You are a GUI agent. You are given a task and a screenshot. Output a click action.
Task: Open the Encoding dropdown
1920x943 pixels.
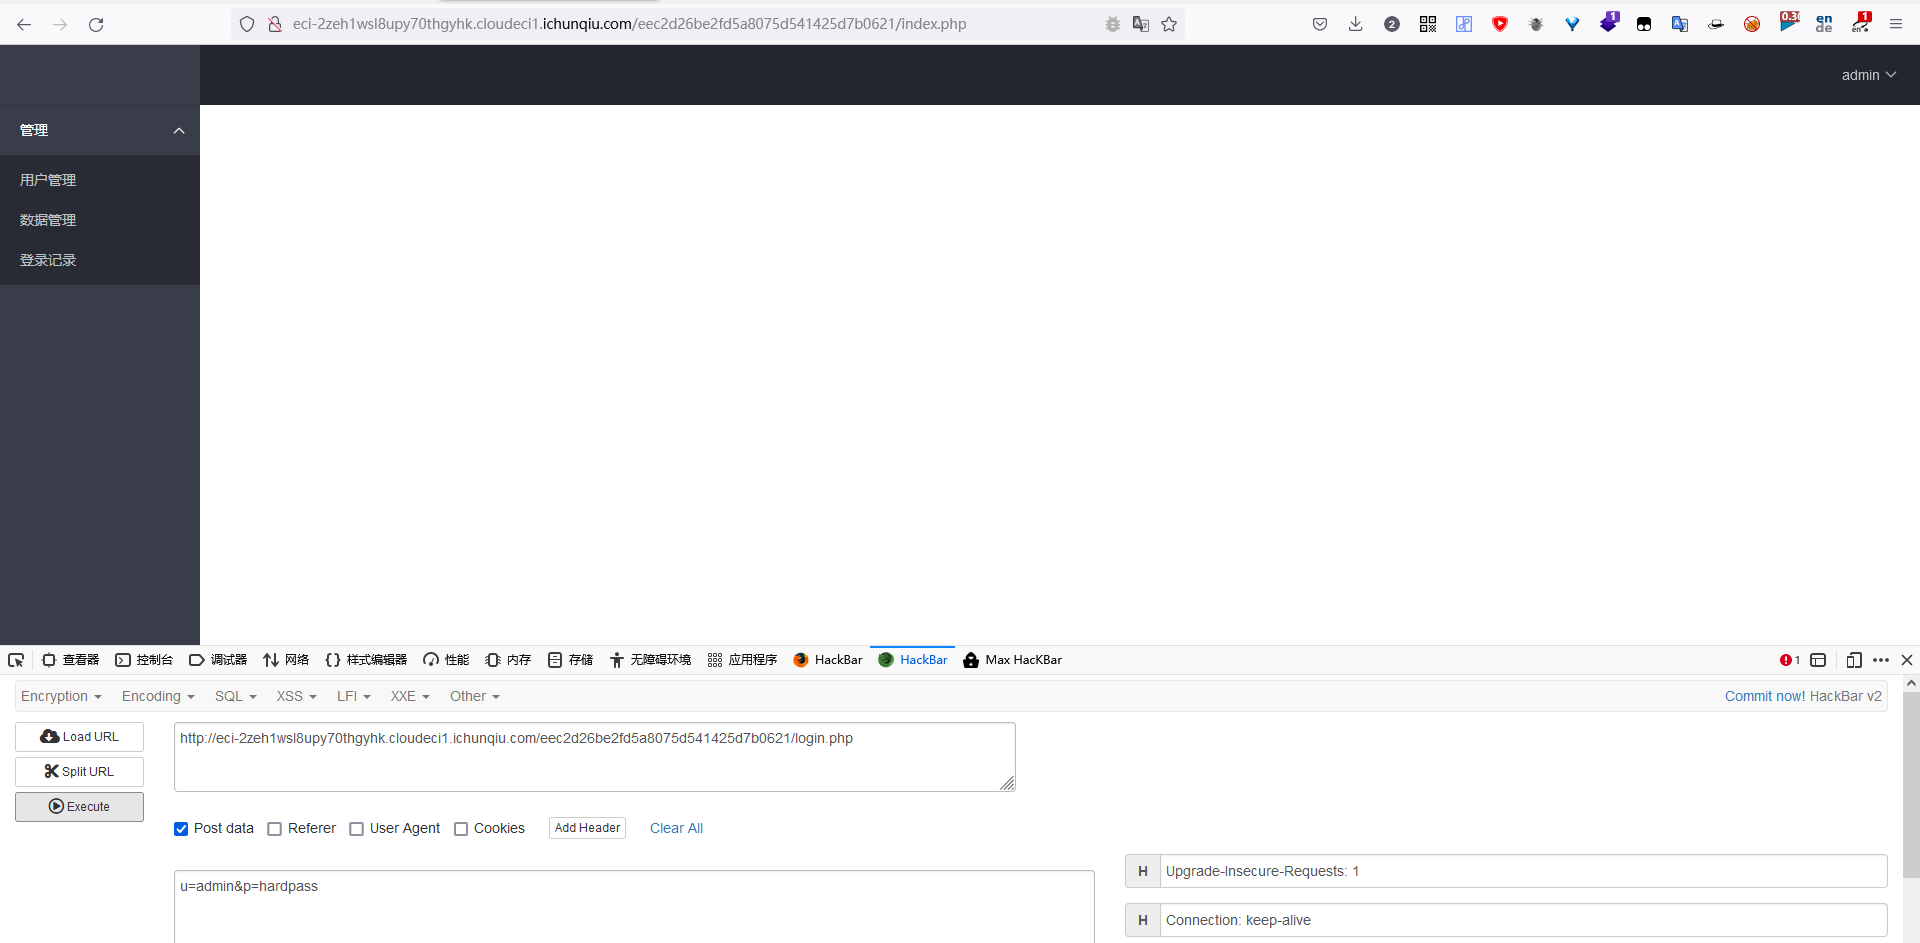158,696
